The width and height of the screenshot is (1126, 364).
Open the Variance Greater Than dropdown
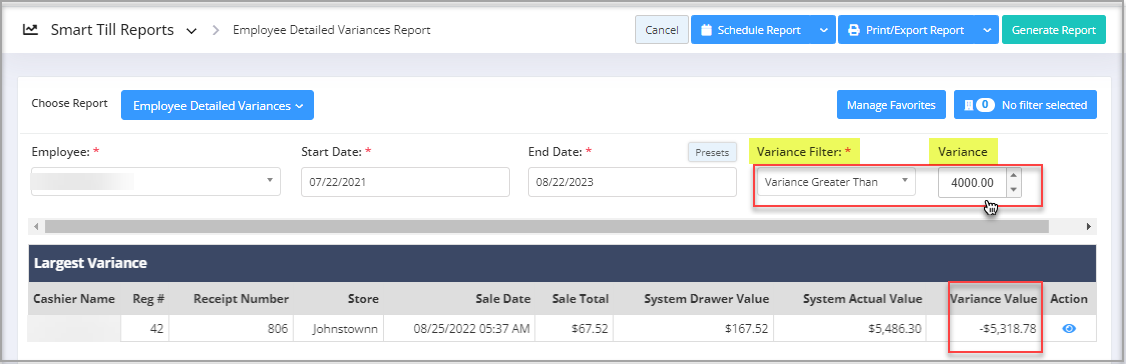point(837,182)
